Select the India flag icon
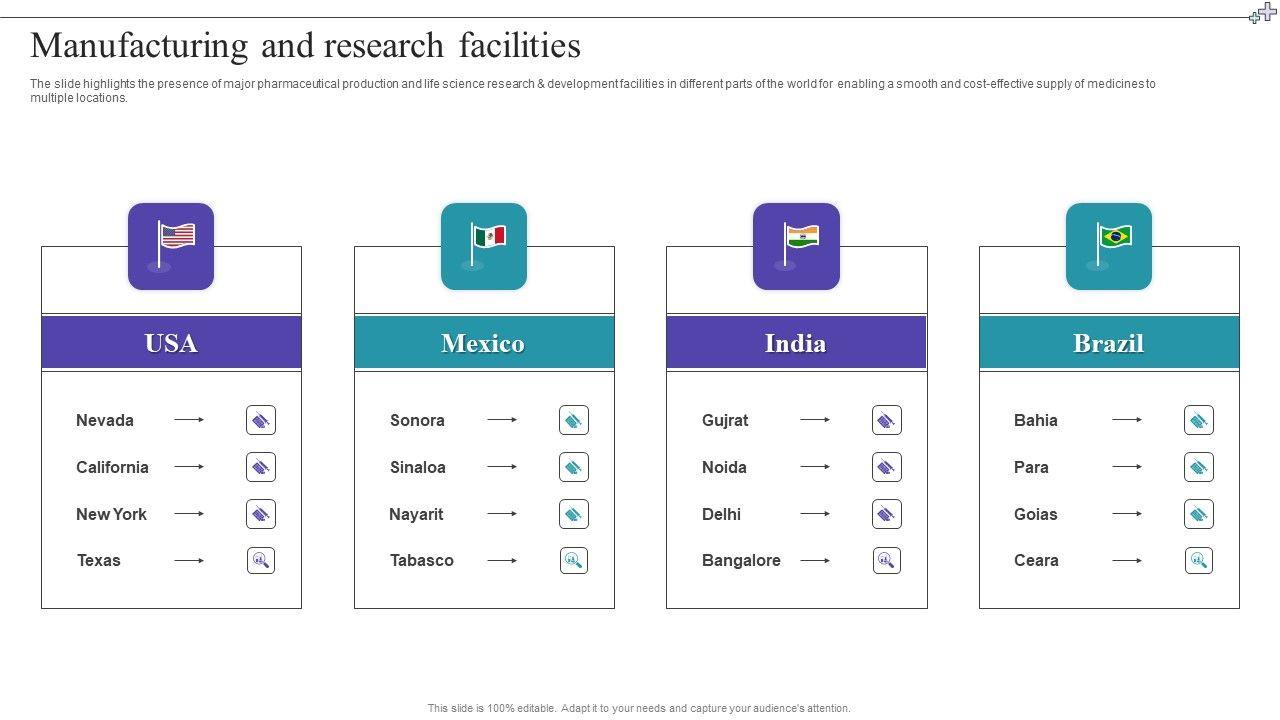The height and width of the screenshot is (720, 1280). click(796, 246)
